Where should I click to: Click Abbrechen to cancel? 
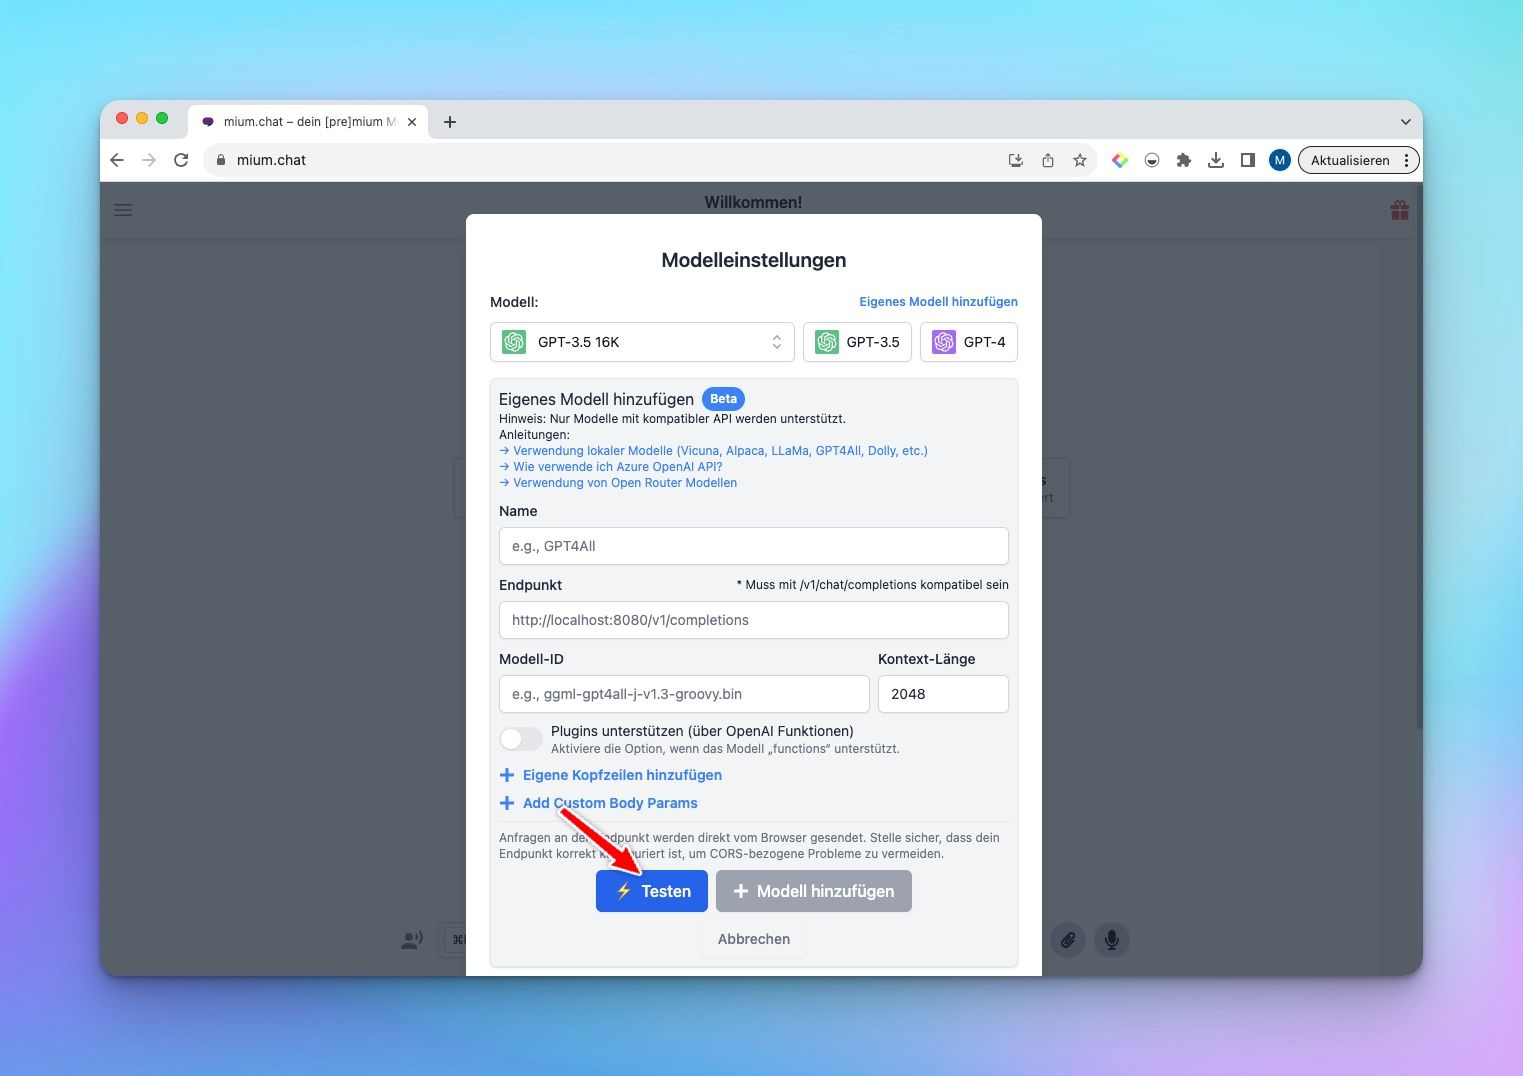coord(754,939)
